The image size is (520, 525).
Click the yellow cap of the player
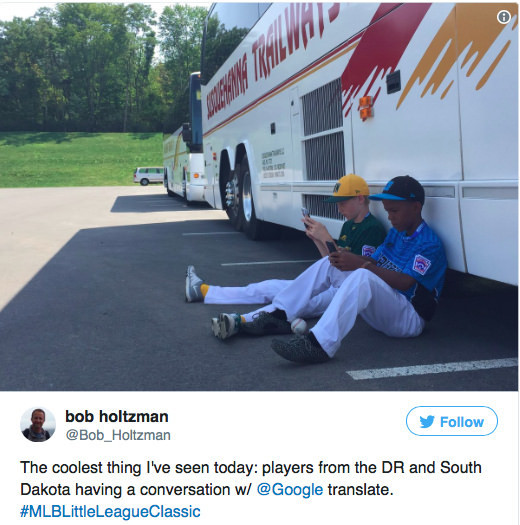point(348,188)
